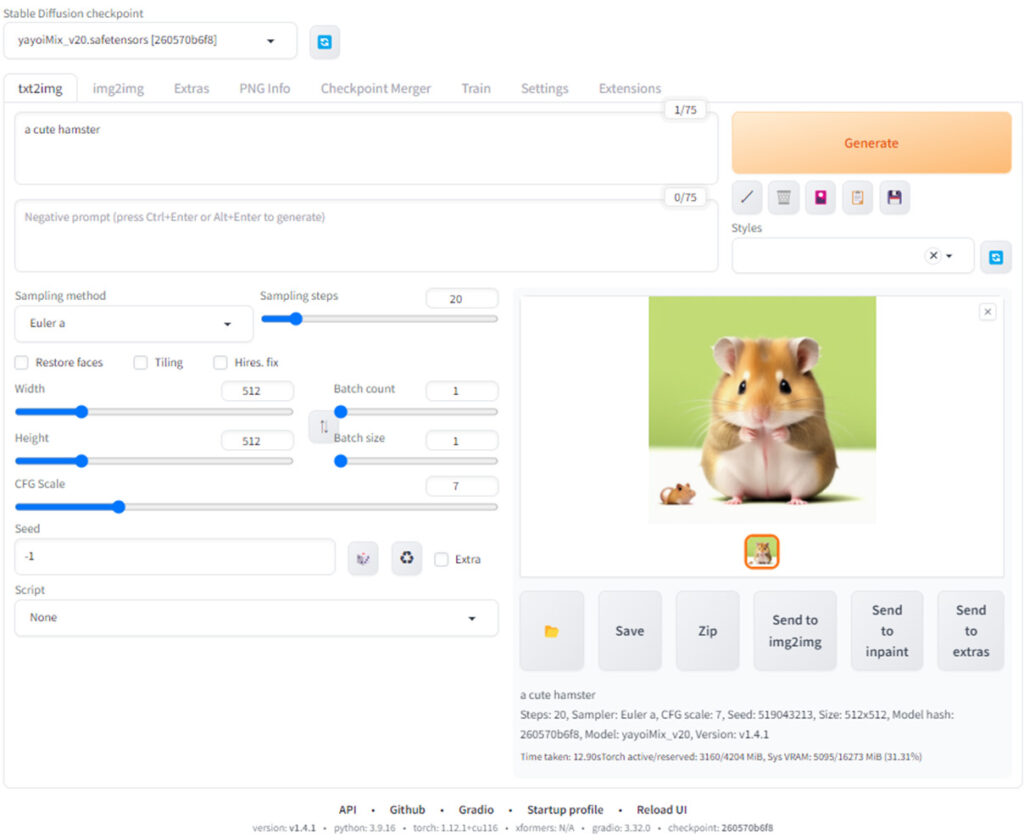1024x840 pixels.
Task: Click the trash icon to clear prompt
Action: [783, 198]
